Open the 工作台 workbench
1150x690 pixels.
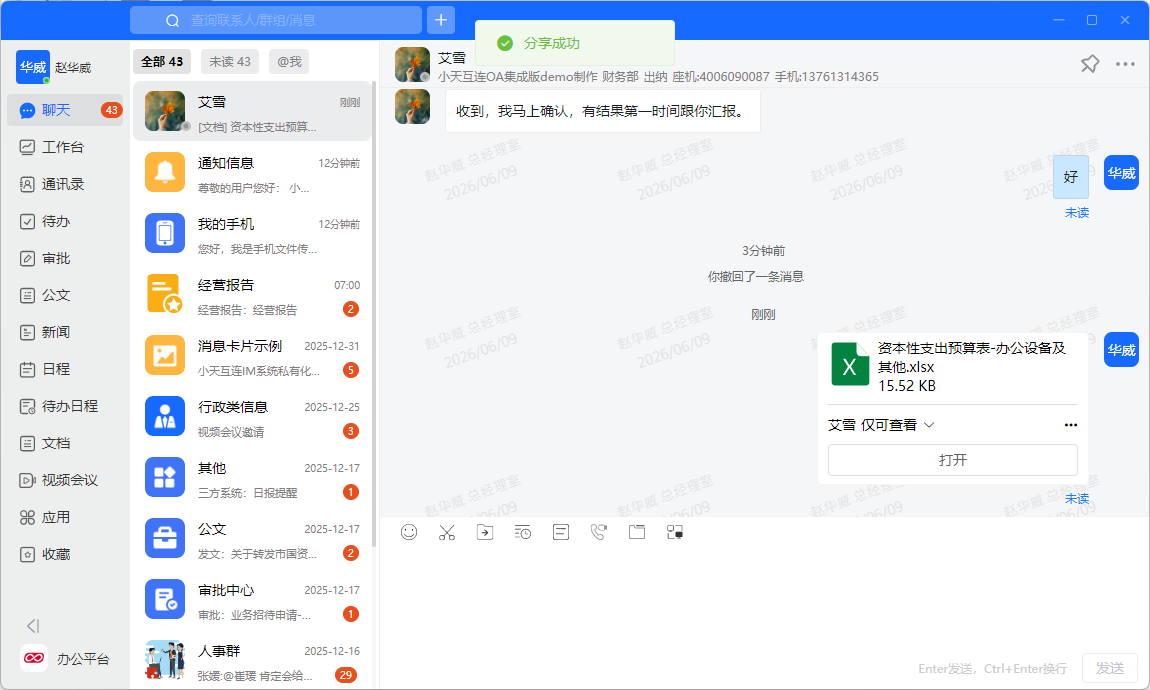[x=65, y=147]
